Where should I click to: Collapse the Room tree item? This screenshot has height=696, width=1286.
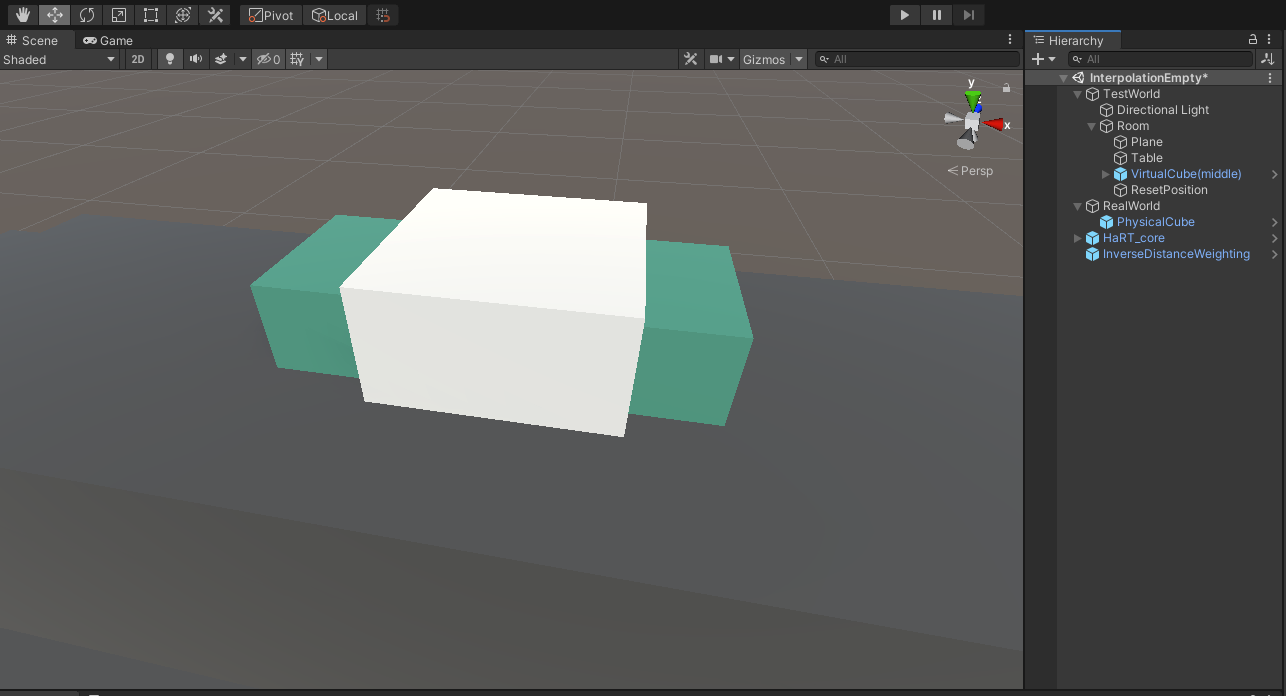(x=1092, y=126)
